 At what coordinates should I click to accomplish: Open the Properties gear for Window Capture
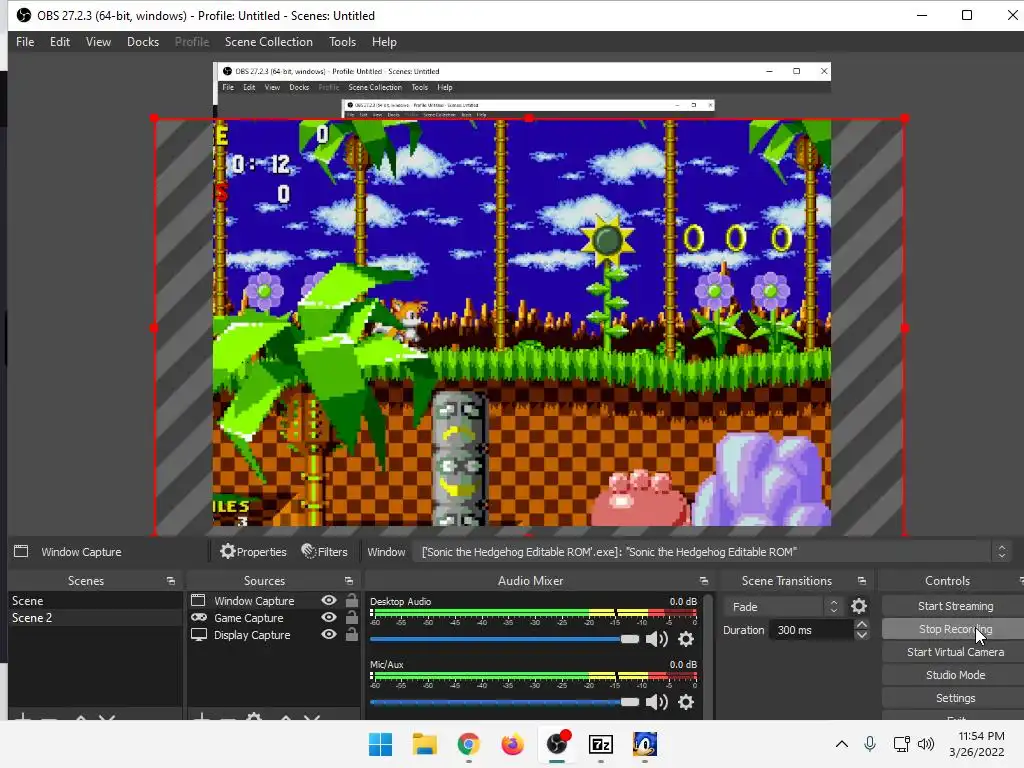(253, 552)
